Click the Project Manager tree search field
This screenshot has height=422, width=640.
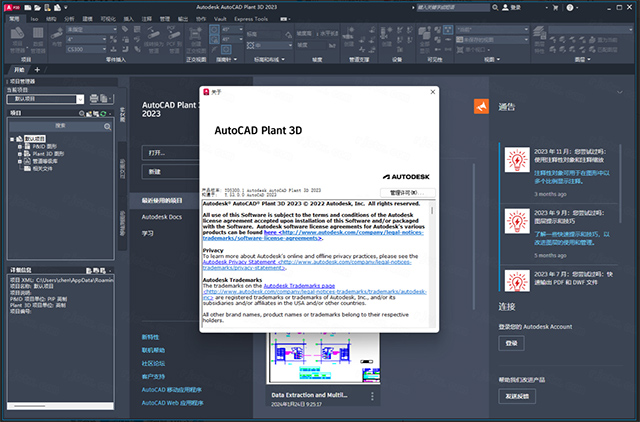[x=60, y=126]
